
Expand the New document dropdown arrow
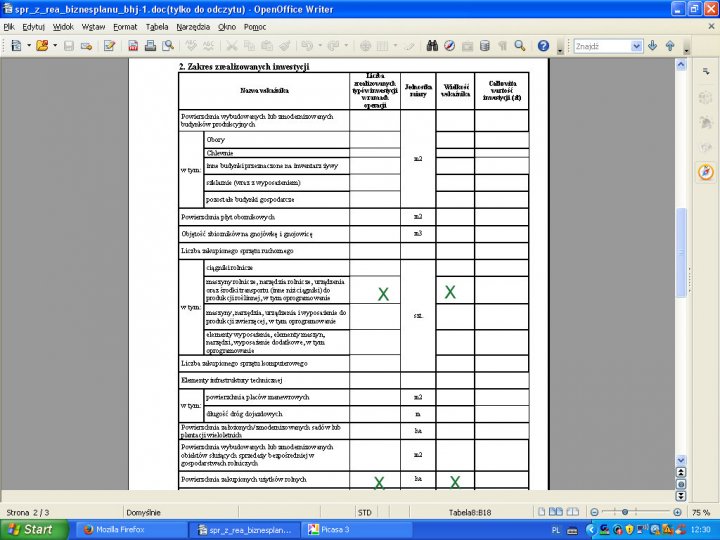tap(27, 46)
